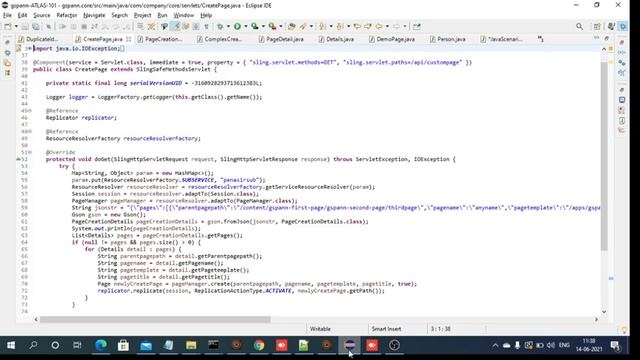The width and height of the screenshot is (640, 360).
Task: Open the Search menu
Action: 120,15
